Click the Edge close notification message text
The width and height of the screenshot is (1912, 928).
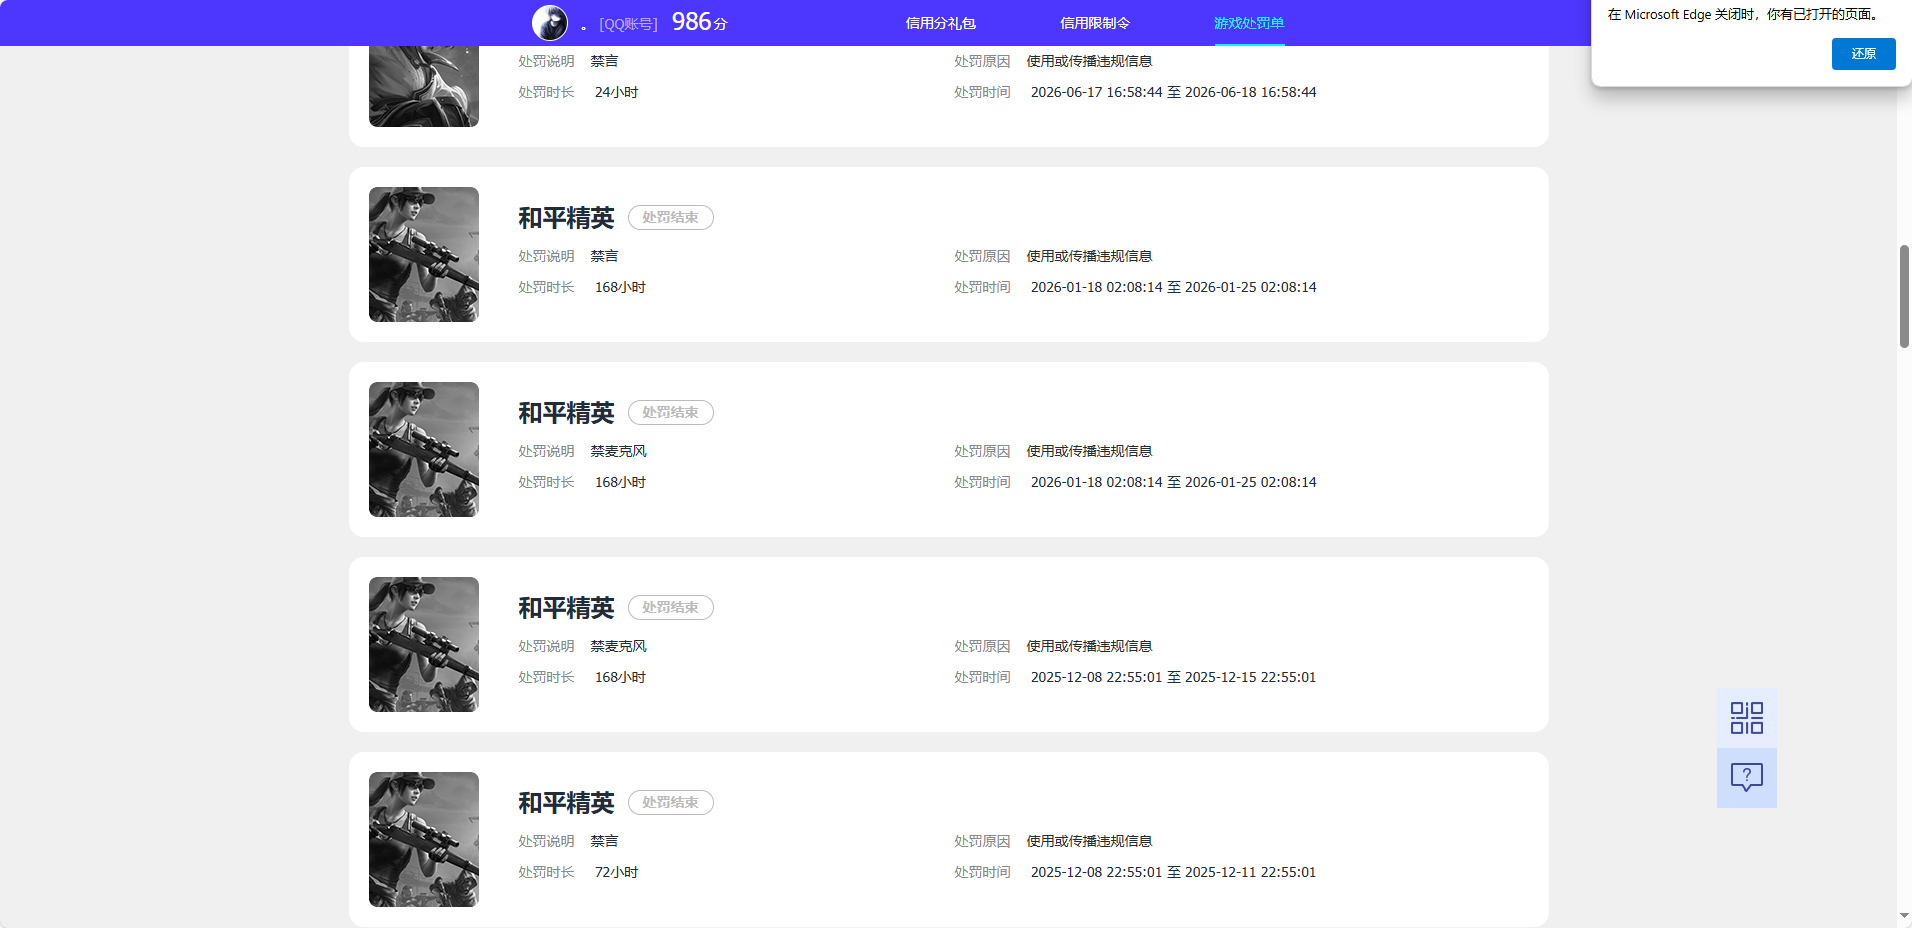pyautogui.click(x=1744, y=14)
